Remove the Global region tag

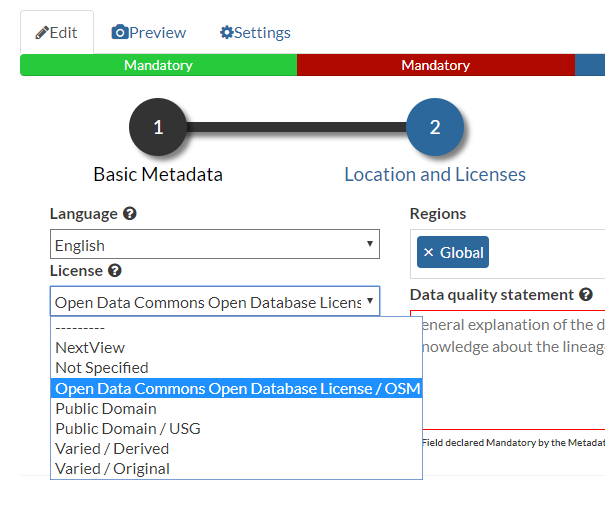(x=429, y=252)
